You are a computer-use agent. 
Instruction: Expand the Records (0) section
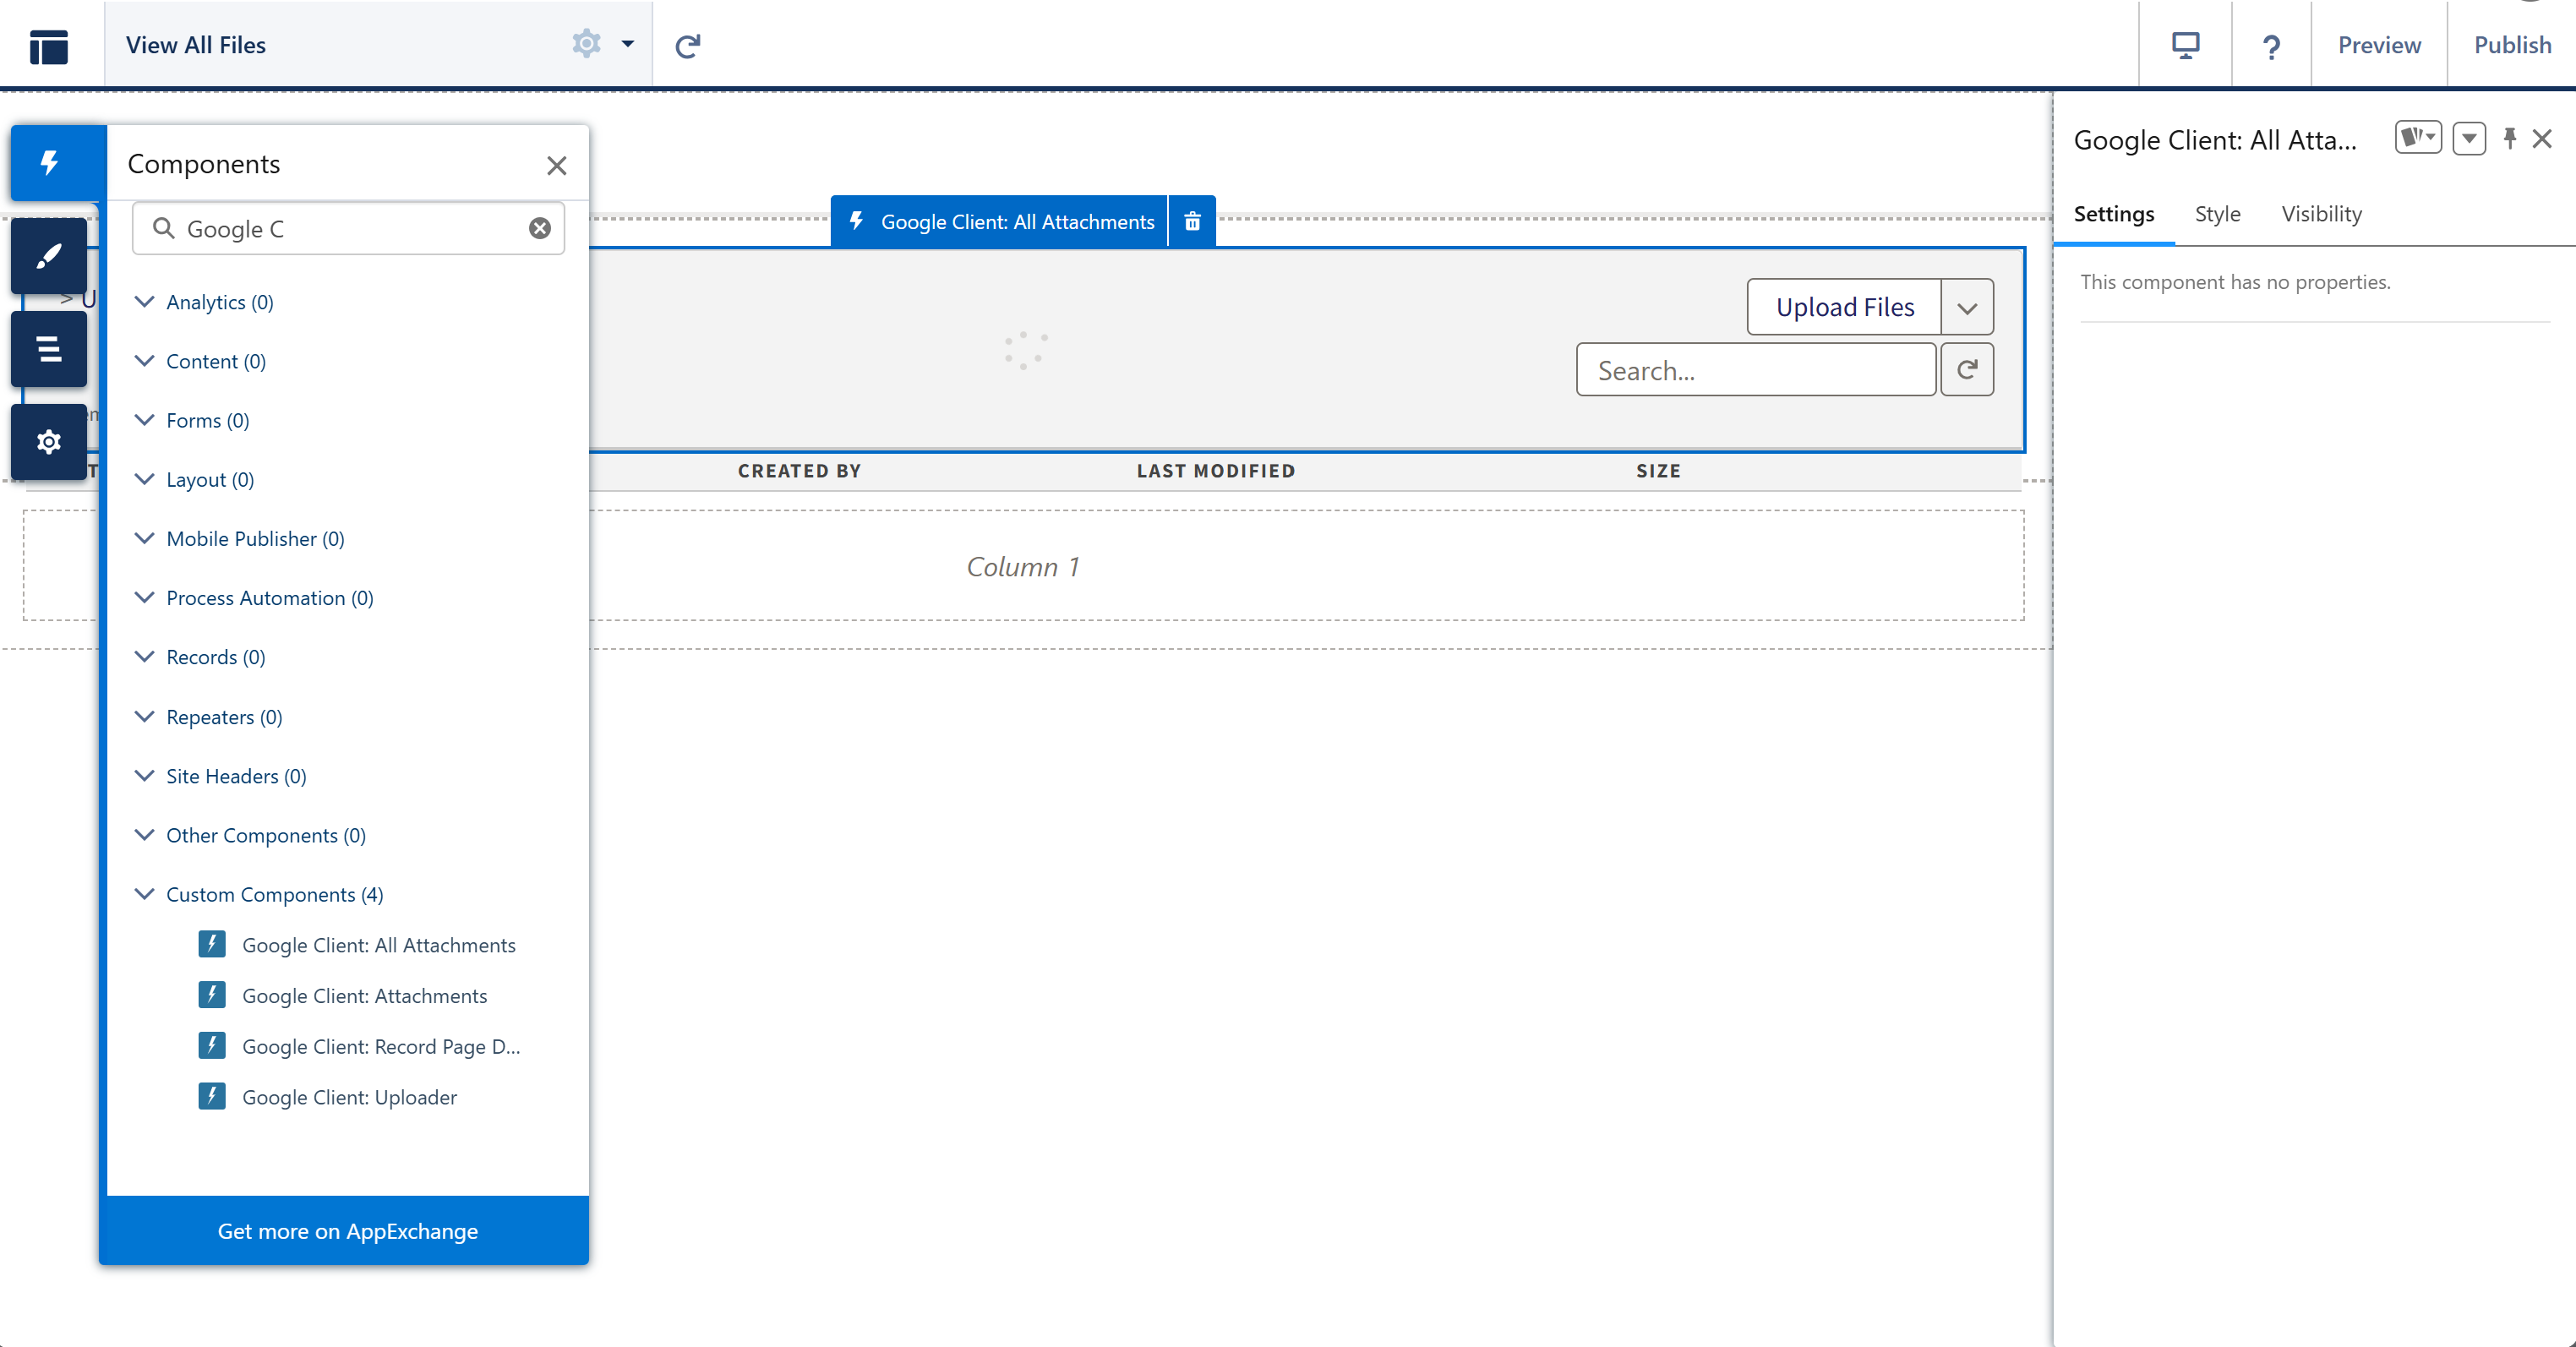200,657
